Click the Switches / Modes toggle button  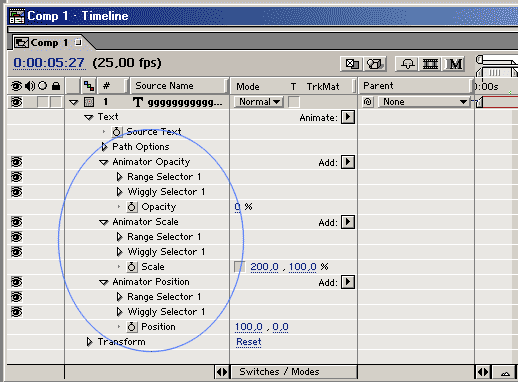click(x=293, y=372)
